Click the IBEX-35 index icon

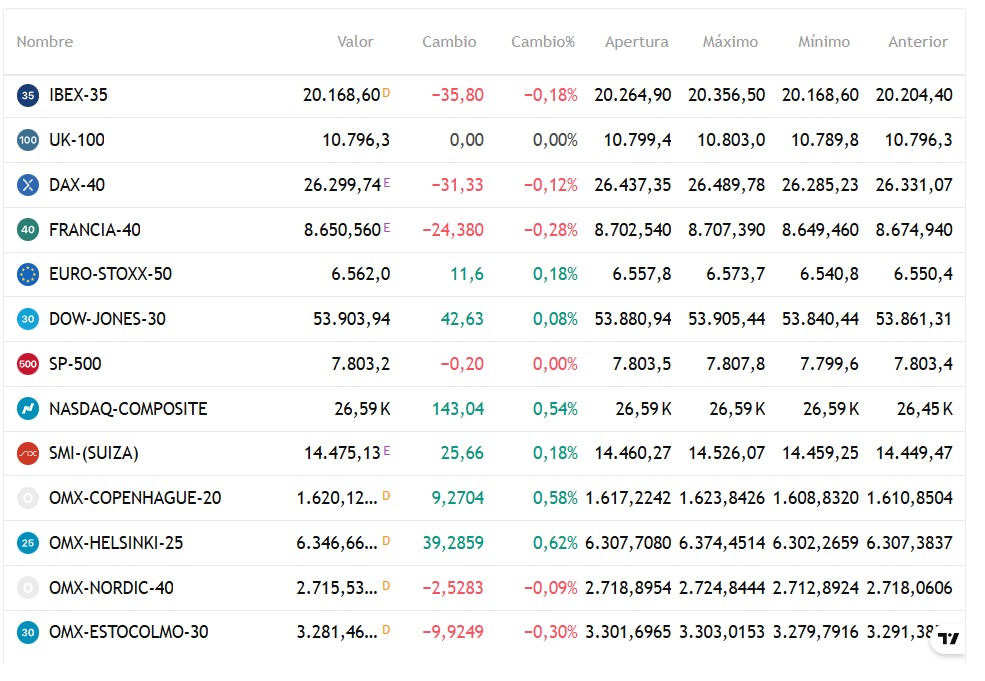point(28,95)
